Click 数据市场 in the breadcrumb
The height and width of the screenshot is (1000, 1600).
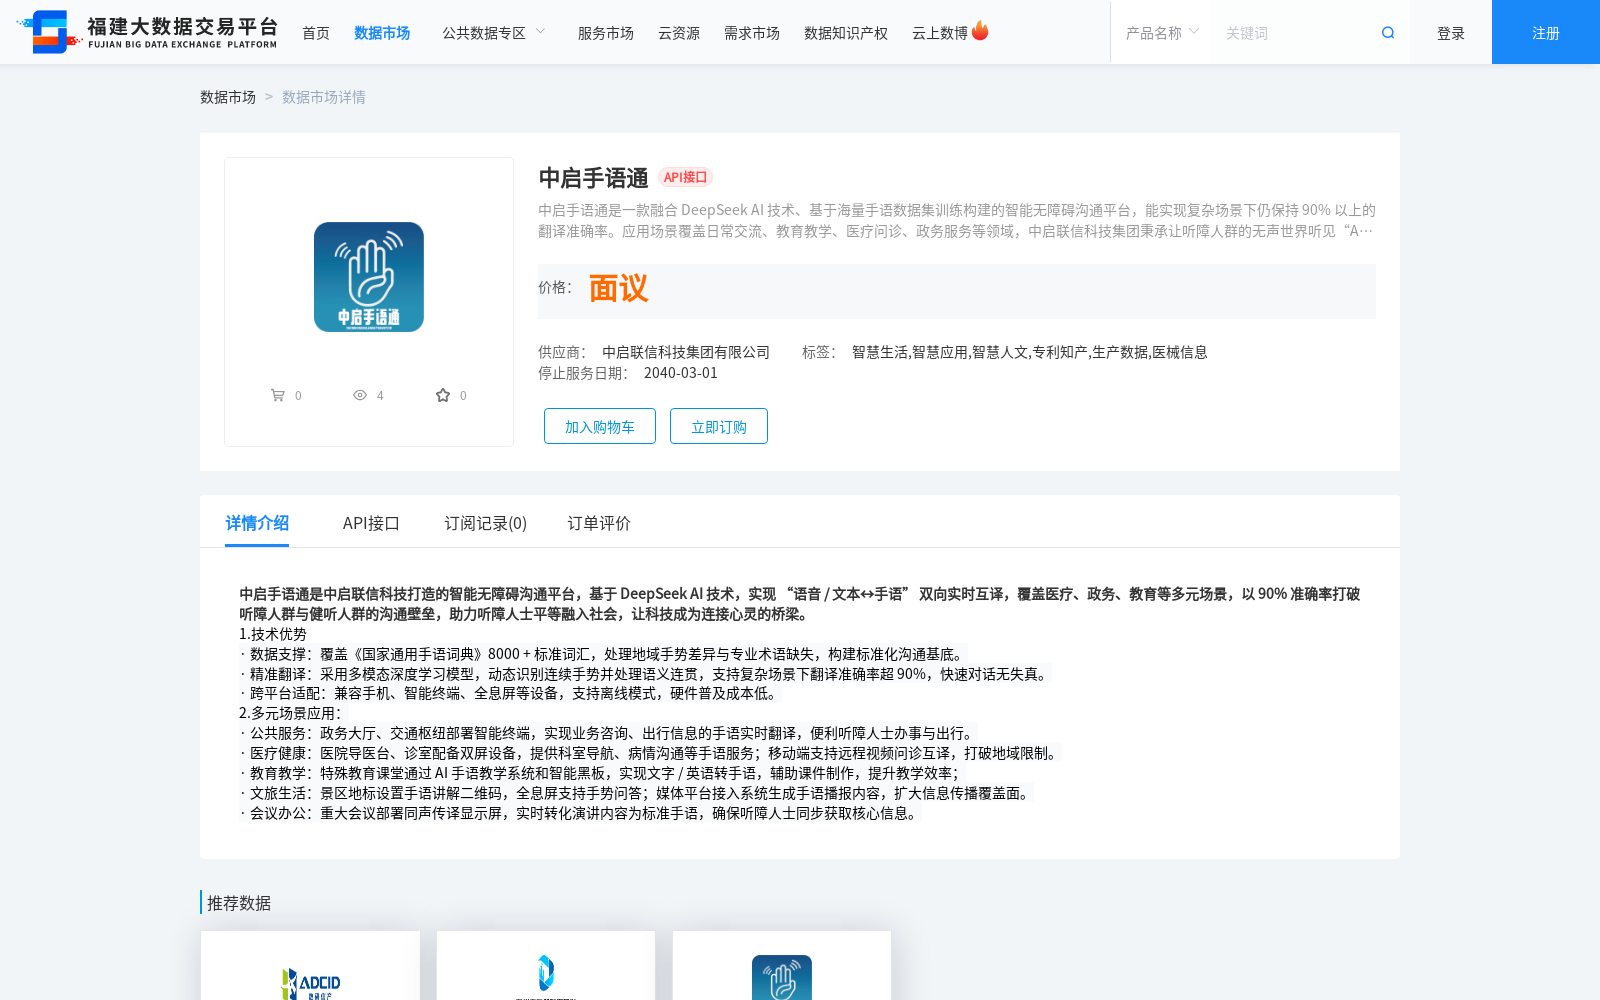(x=228, y=97)
